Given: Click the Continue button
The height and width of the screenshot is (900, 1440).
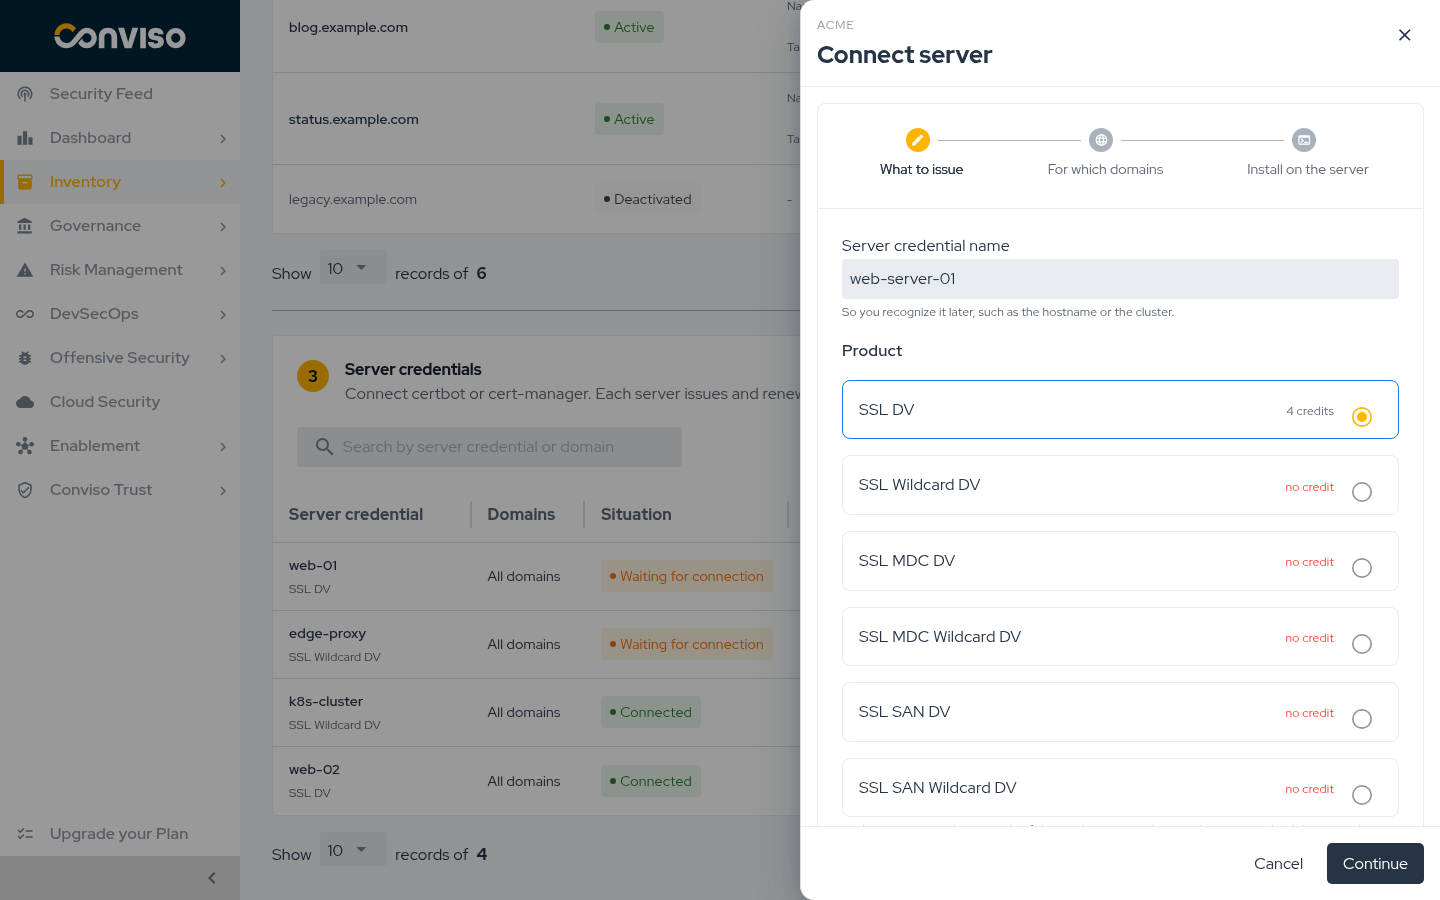Looking at the screenshot, I should click(1375, 864).
